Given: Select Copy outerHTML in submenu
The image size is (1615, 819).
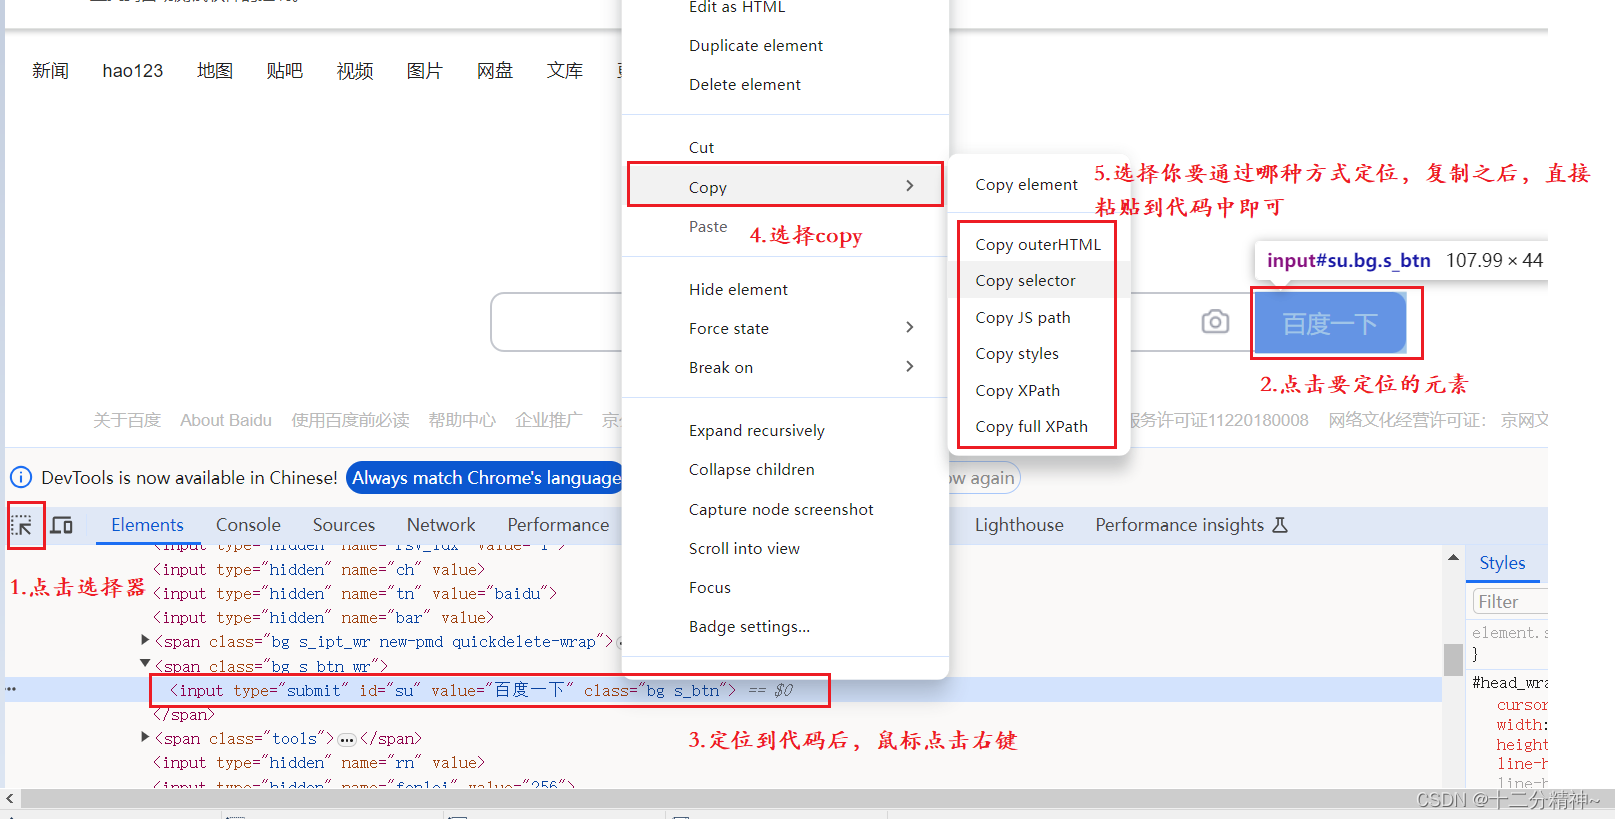Looking at the screenshot, I should coord(1038,245).
